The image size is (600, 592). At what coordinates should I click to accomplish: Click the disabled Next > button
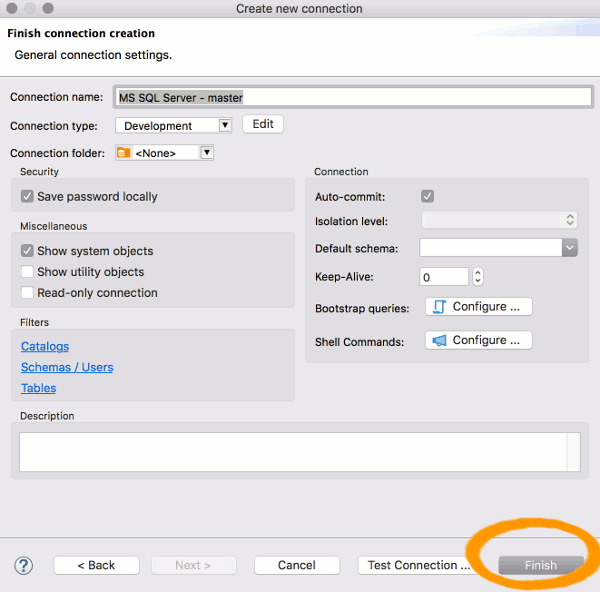193,565
